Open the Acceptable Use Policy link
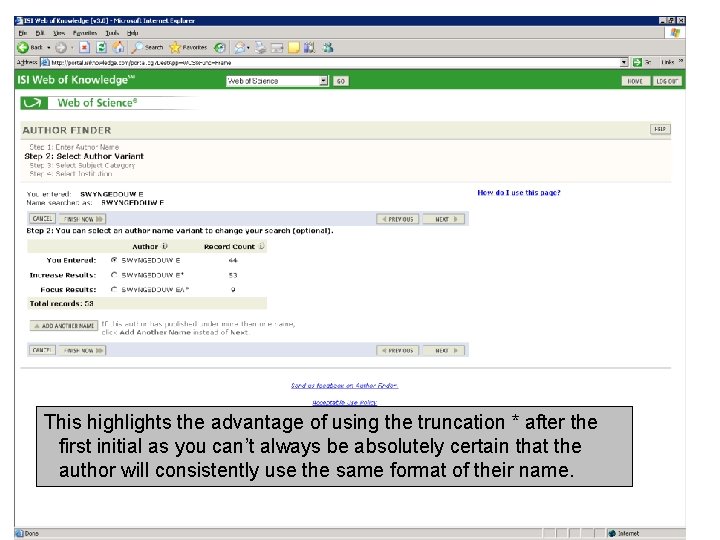Viewport: 720px width, 540px height. point(344,402)
